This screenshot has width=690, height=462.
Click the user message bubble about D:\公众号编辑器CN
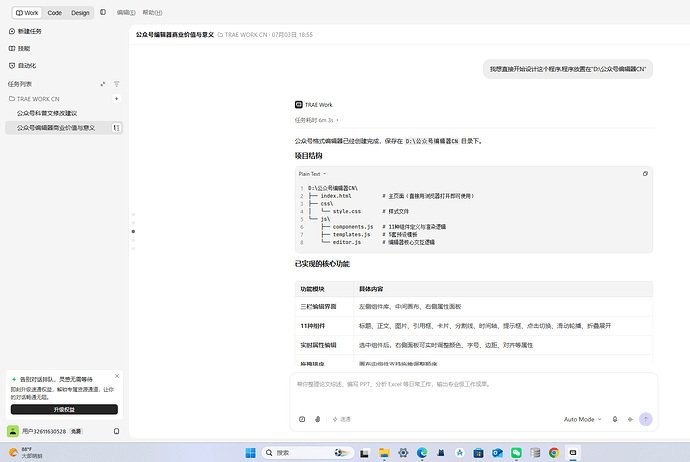pos(568,69)
